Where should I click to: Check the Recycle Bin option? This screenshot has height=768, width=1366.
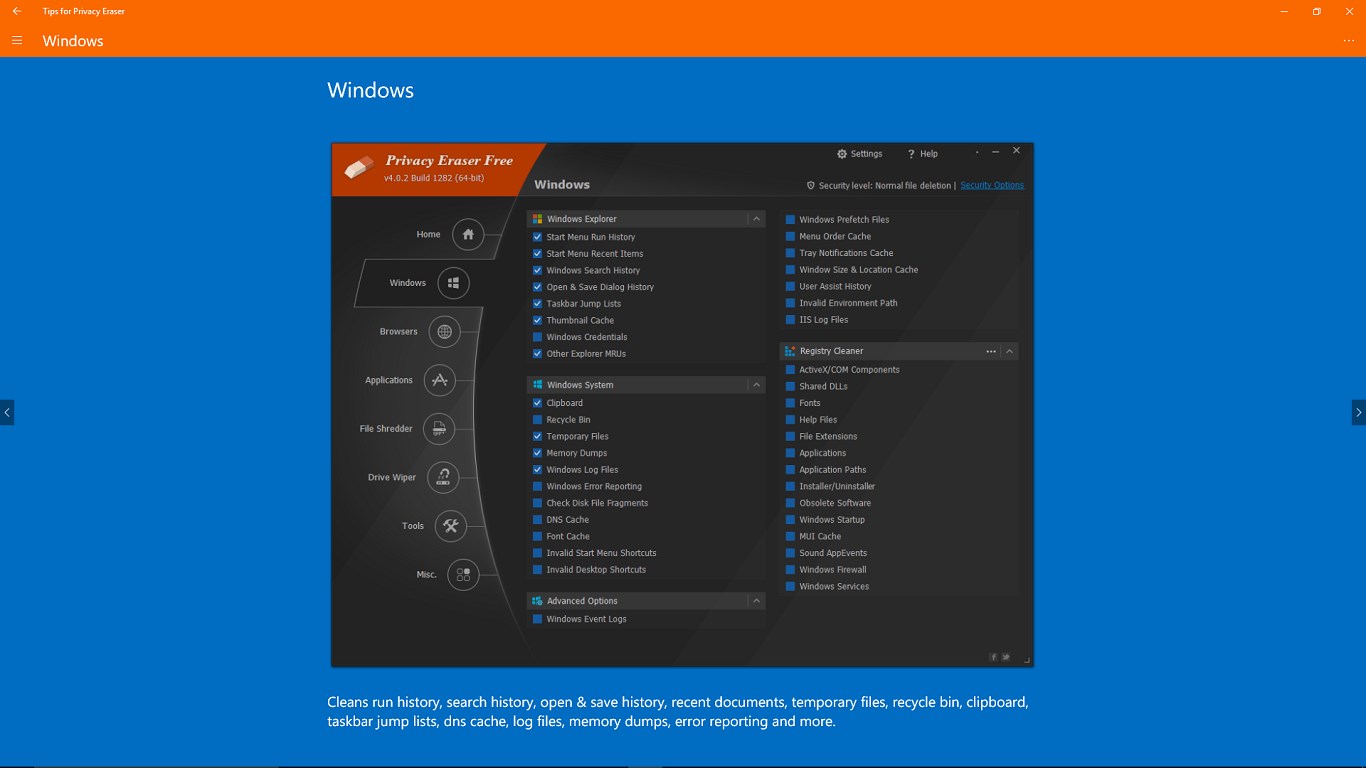538,420
